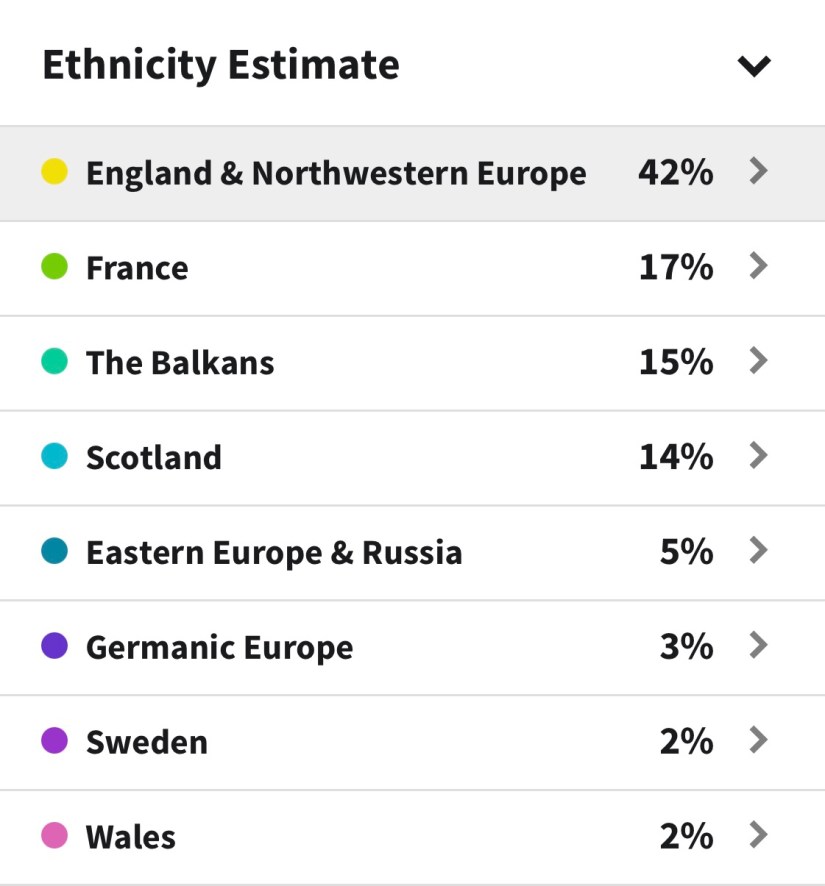Viewport: 825px width, 886px height.
Task: Click the teal Balkans color dot
Action: tap(55, 362)
